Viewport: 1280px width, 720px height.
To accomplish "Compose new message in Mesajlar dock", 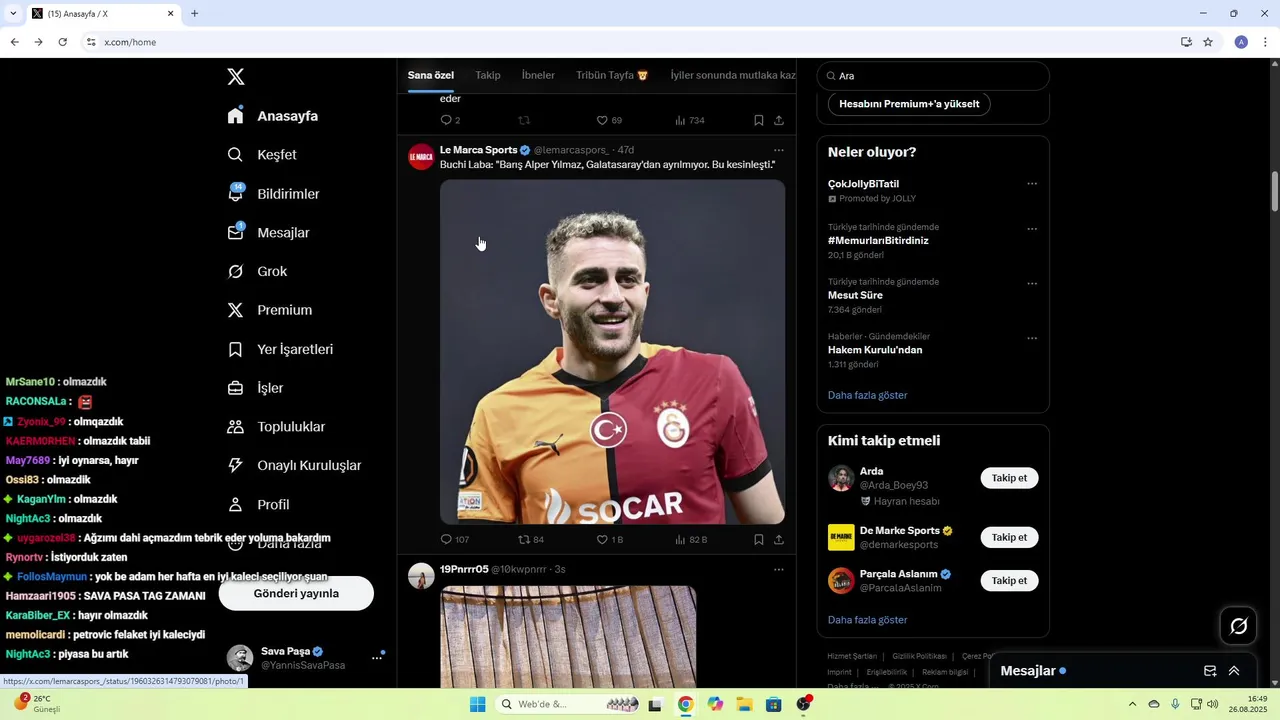I will tap(1210, 671).
